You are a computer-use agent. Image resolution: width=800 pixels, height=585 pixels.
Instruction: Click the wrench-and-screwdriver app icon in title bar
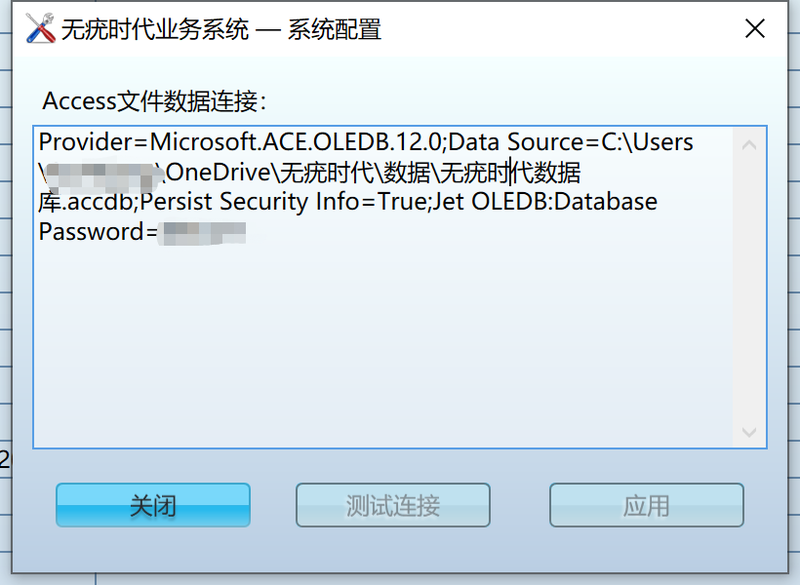[x=40, y=28]
